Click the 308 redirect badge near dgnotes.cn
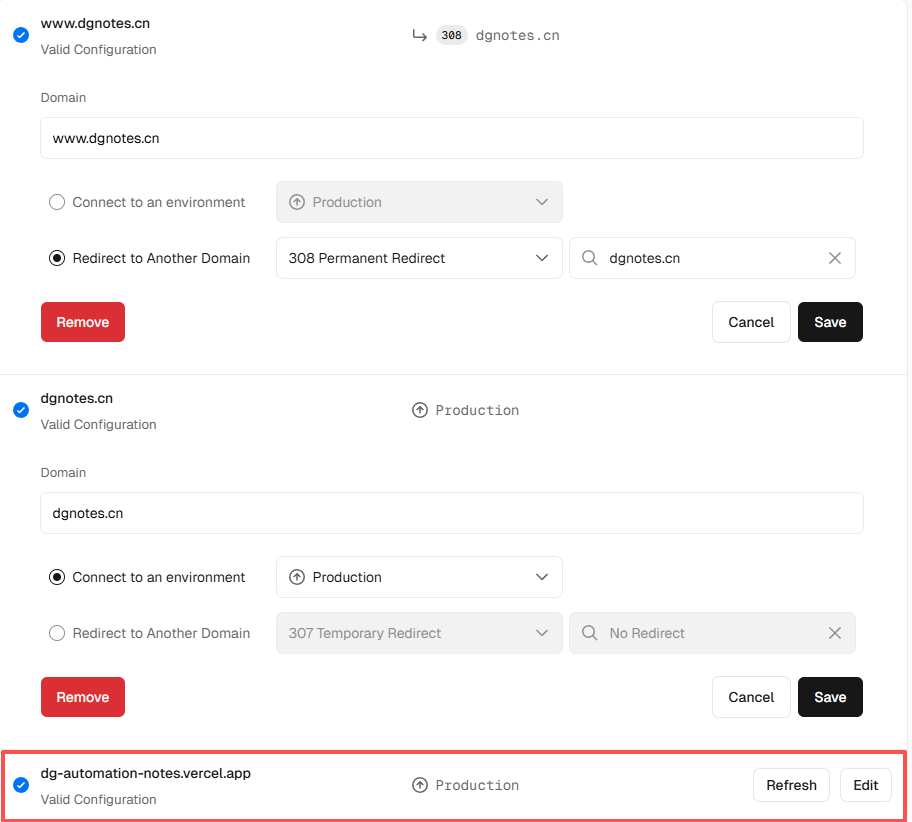 coord(451,35)
